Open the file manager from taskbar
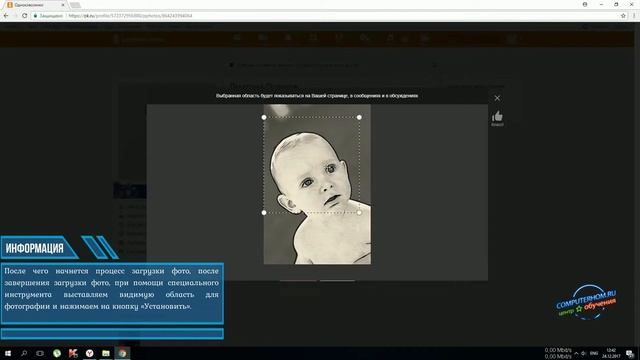The height and width of the screenshot is (360, 640). [x=106, y=353]
